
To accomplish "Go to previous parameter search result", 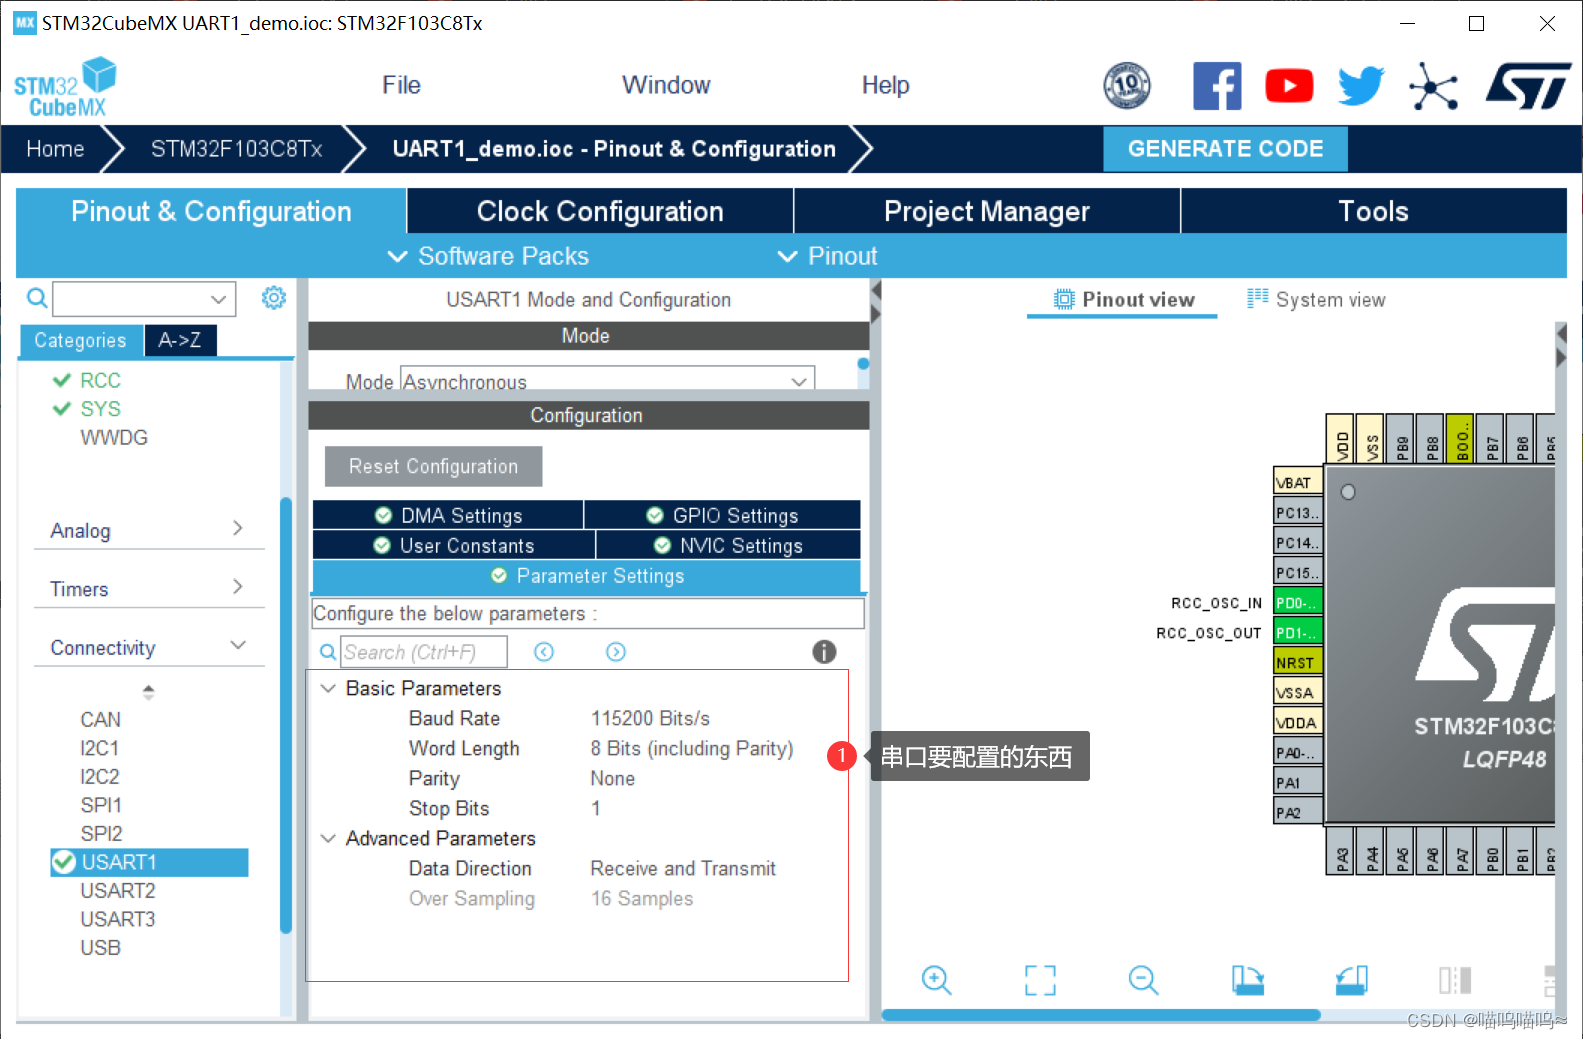I will coord(544,652).
